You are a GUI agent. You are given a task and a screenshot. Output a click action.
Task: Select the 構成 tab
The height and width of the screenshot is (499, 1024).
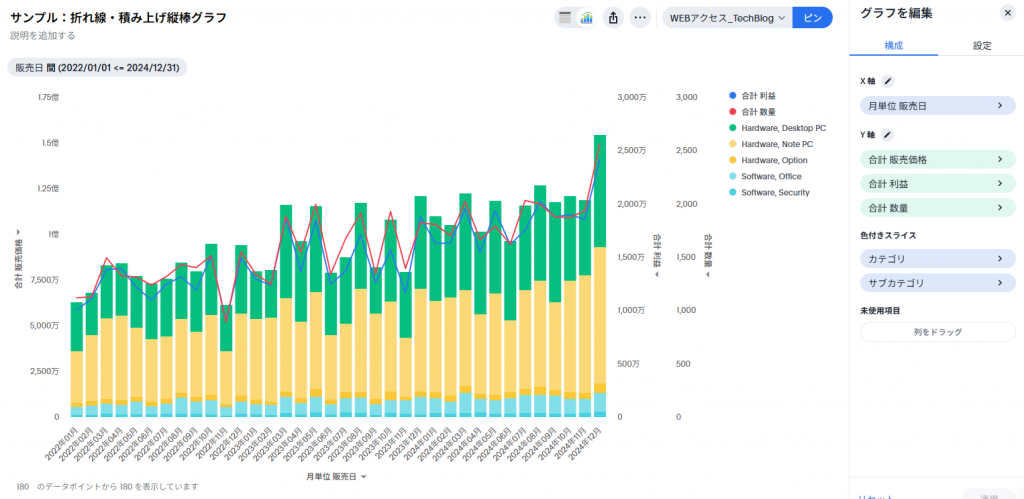[x=893, y=46]
